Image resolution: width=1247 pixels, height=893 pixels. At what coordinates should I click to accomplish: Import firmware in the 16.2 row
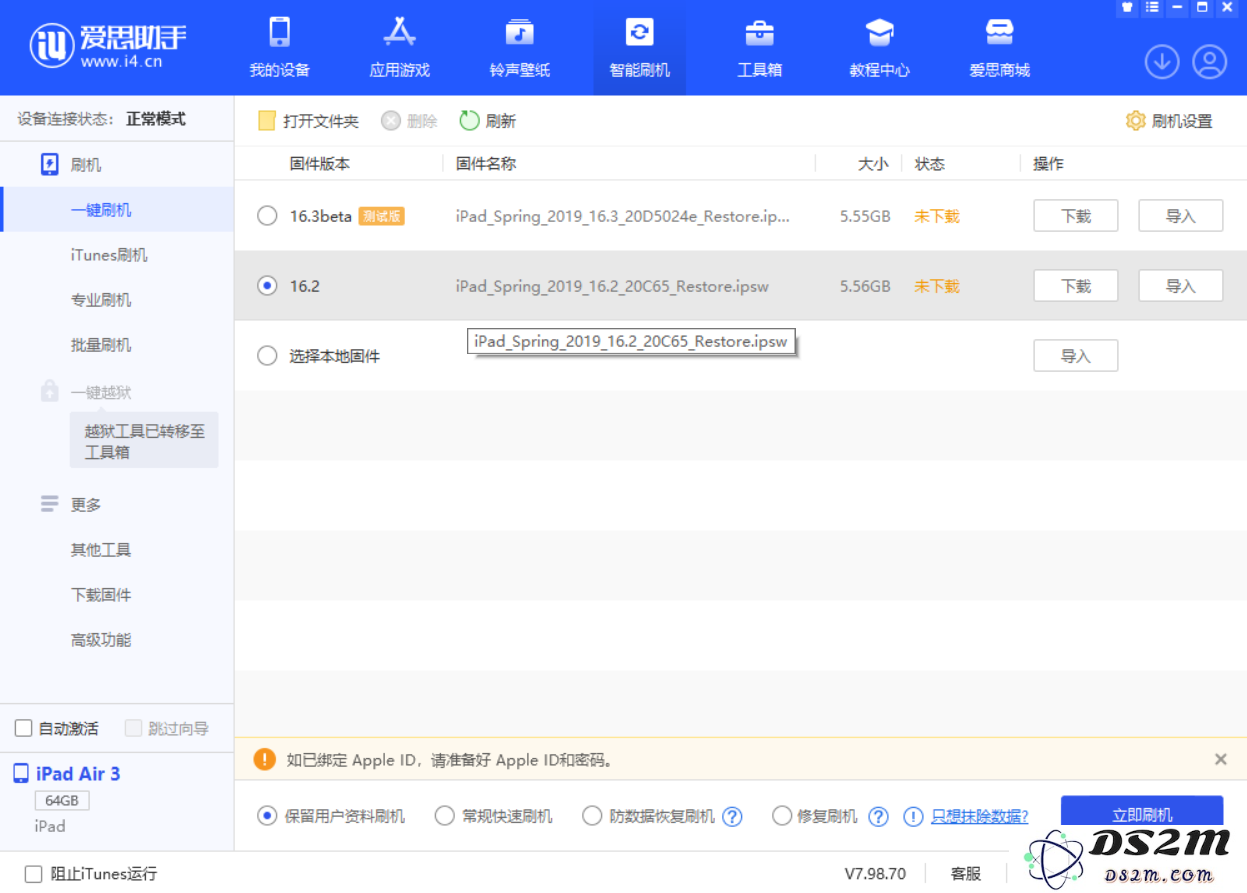(1180, 286)
